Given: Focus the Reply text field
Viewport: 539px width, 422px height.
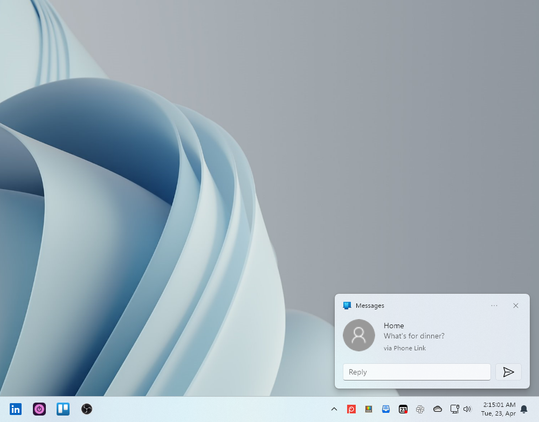Looking at the screenshot, I should click(417, 372).
